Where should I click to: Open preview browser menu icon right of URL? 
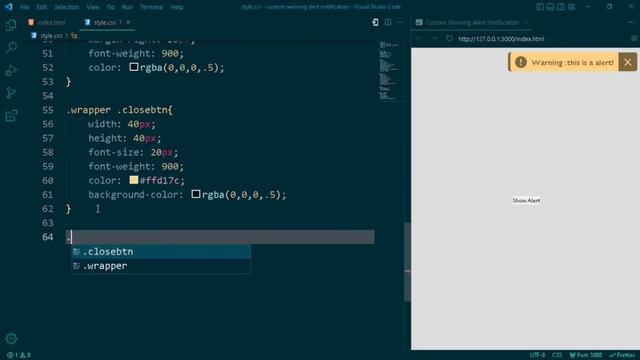click(634, 38)
